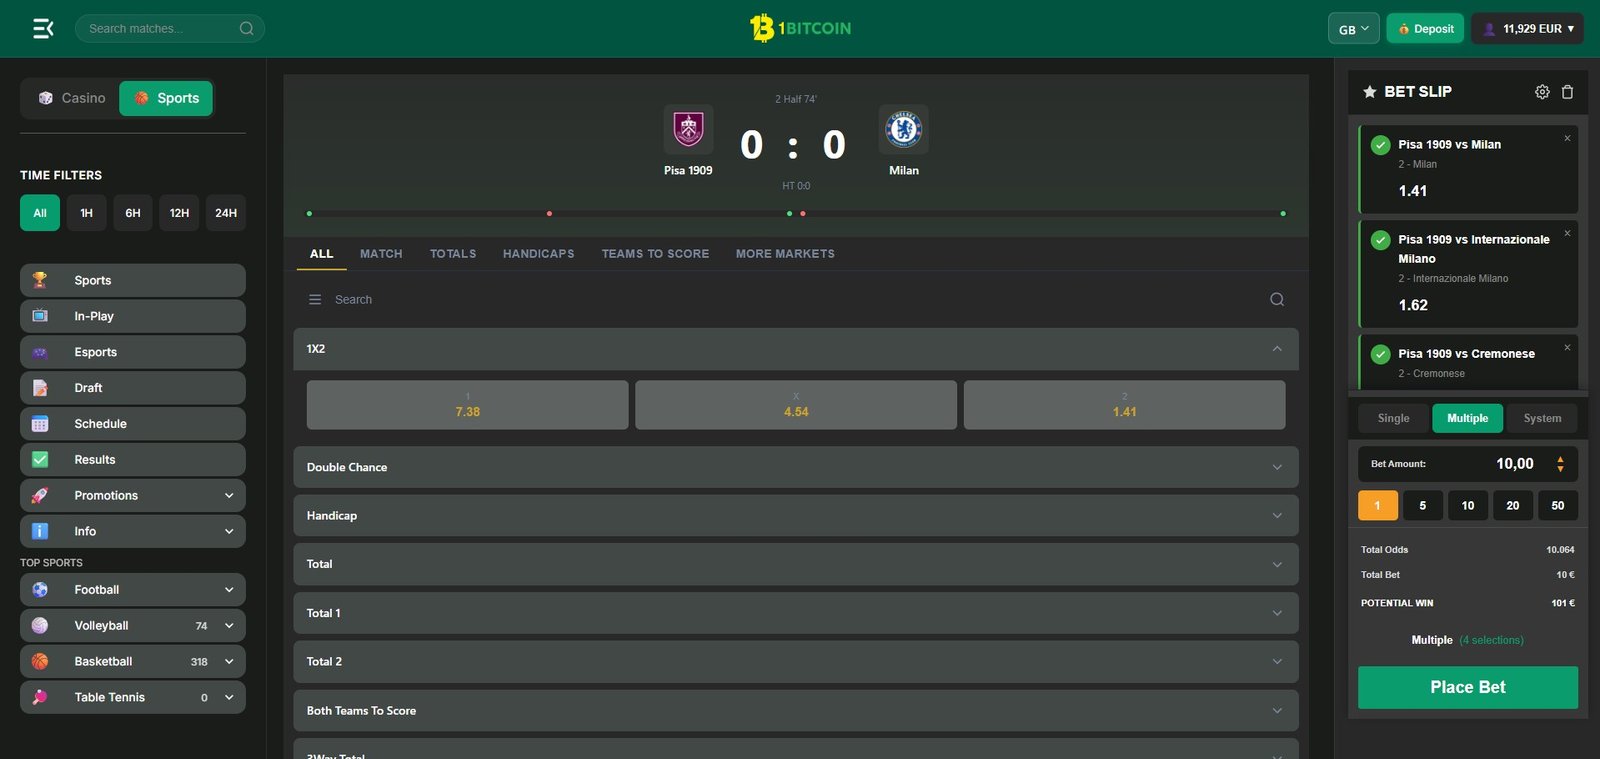Click the Pisa 1909 team crest

point(688,129)
